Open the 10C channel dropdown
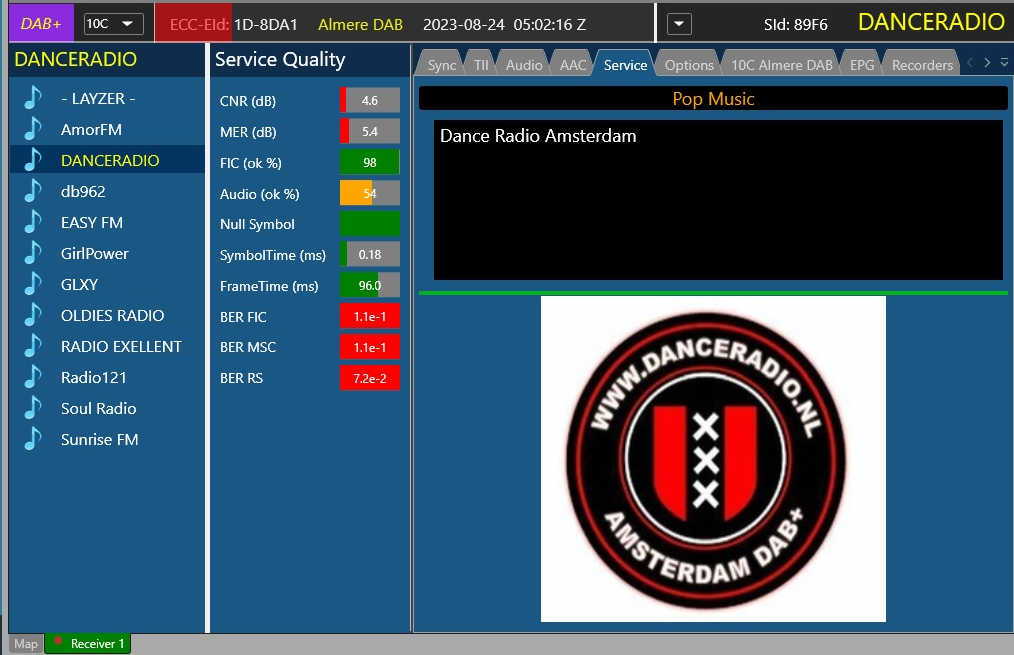This screenshot has height=655, width=1014. tap(114, 24)
